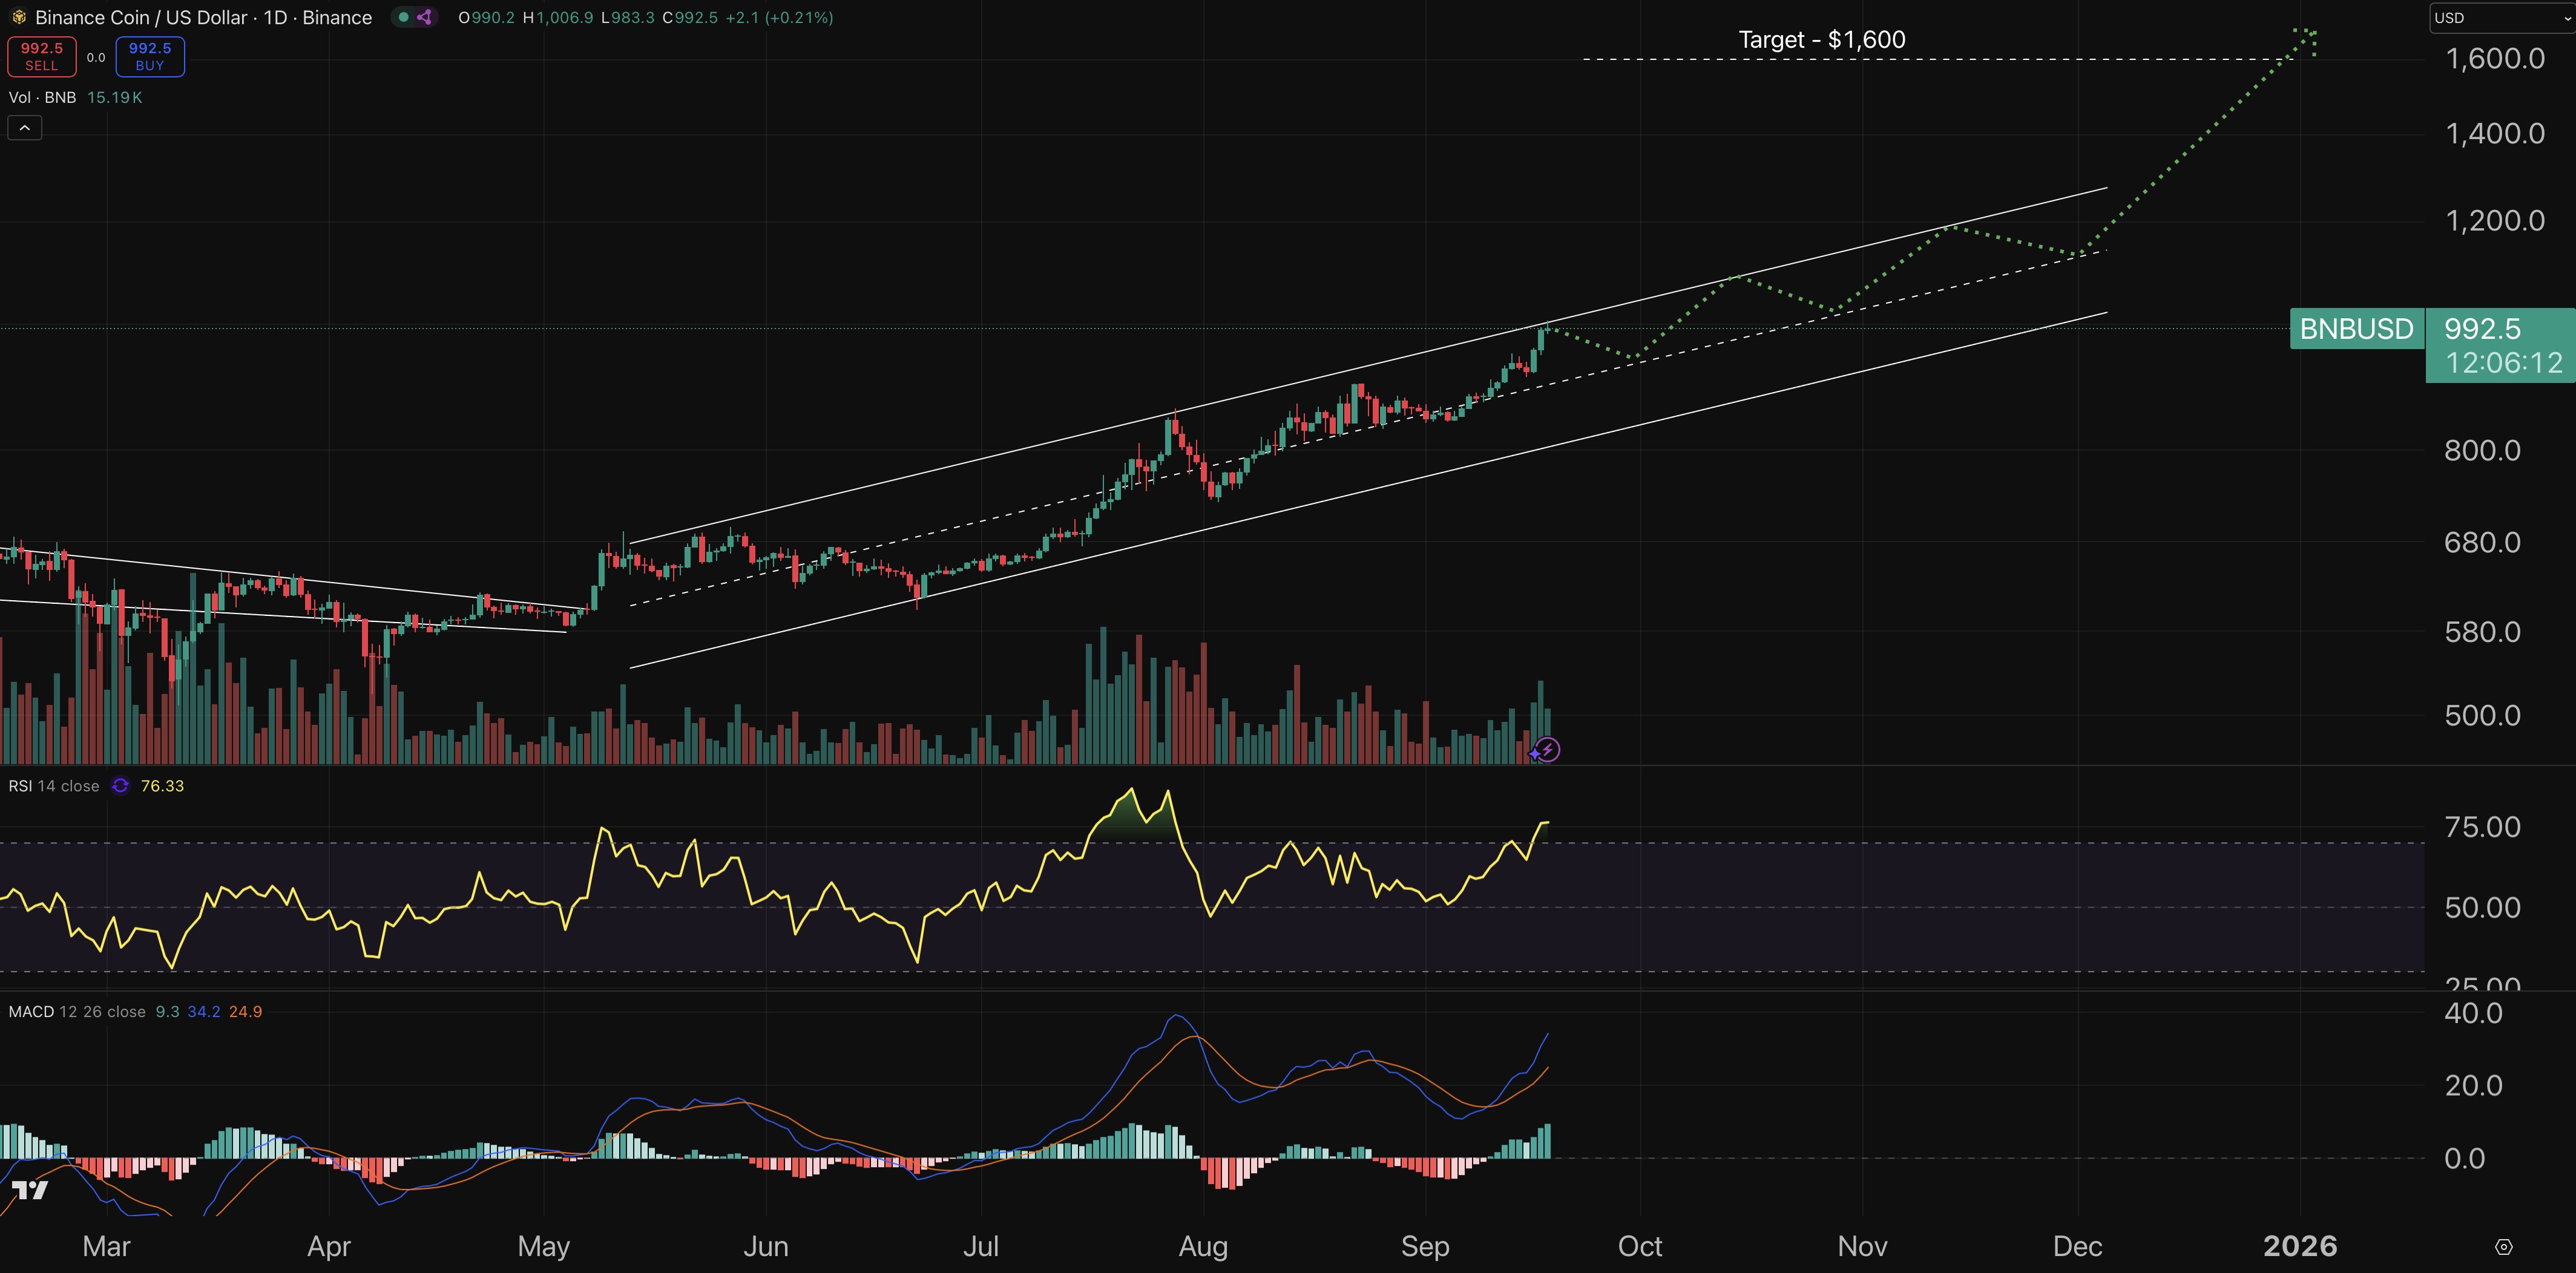Click the countdown timer under BNBUSD price
The width and height of the screenshot is (2576, 1273).
click(2501, 363)
